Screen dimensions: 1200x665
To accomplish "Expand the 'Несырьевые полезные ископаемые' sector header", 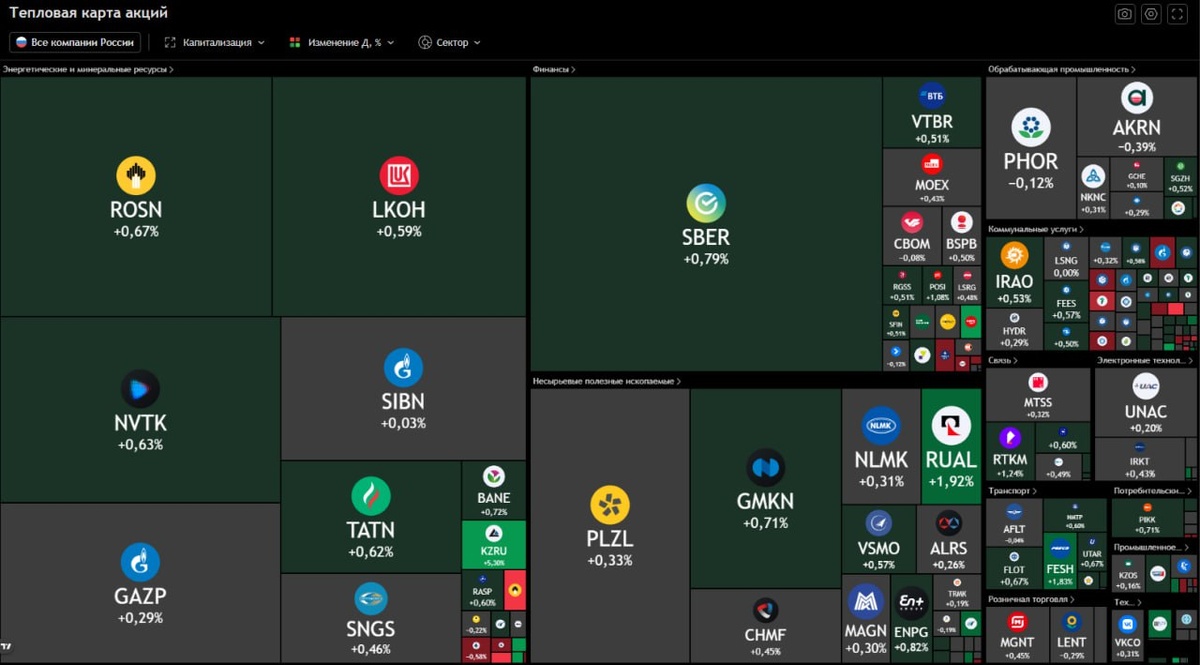I will click(x=607, y=381).
